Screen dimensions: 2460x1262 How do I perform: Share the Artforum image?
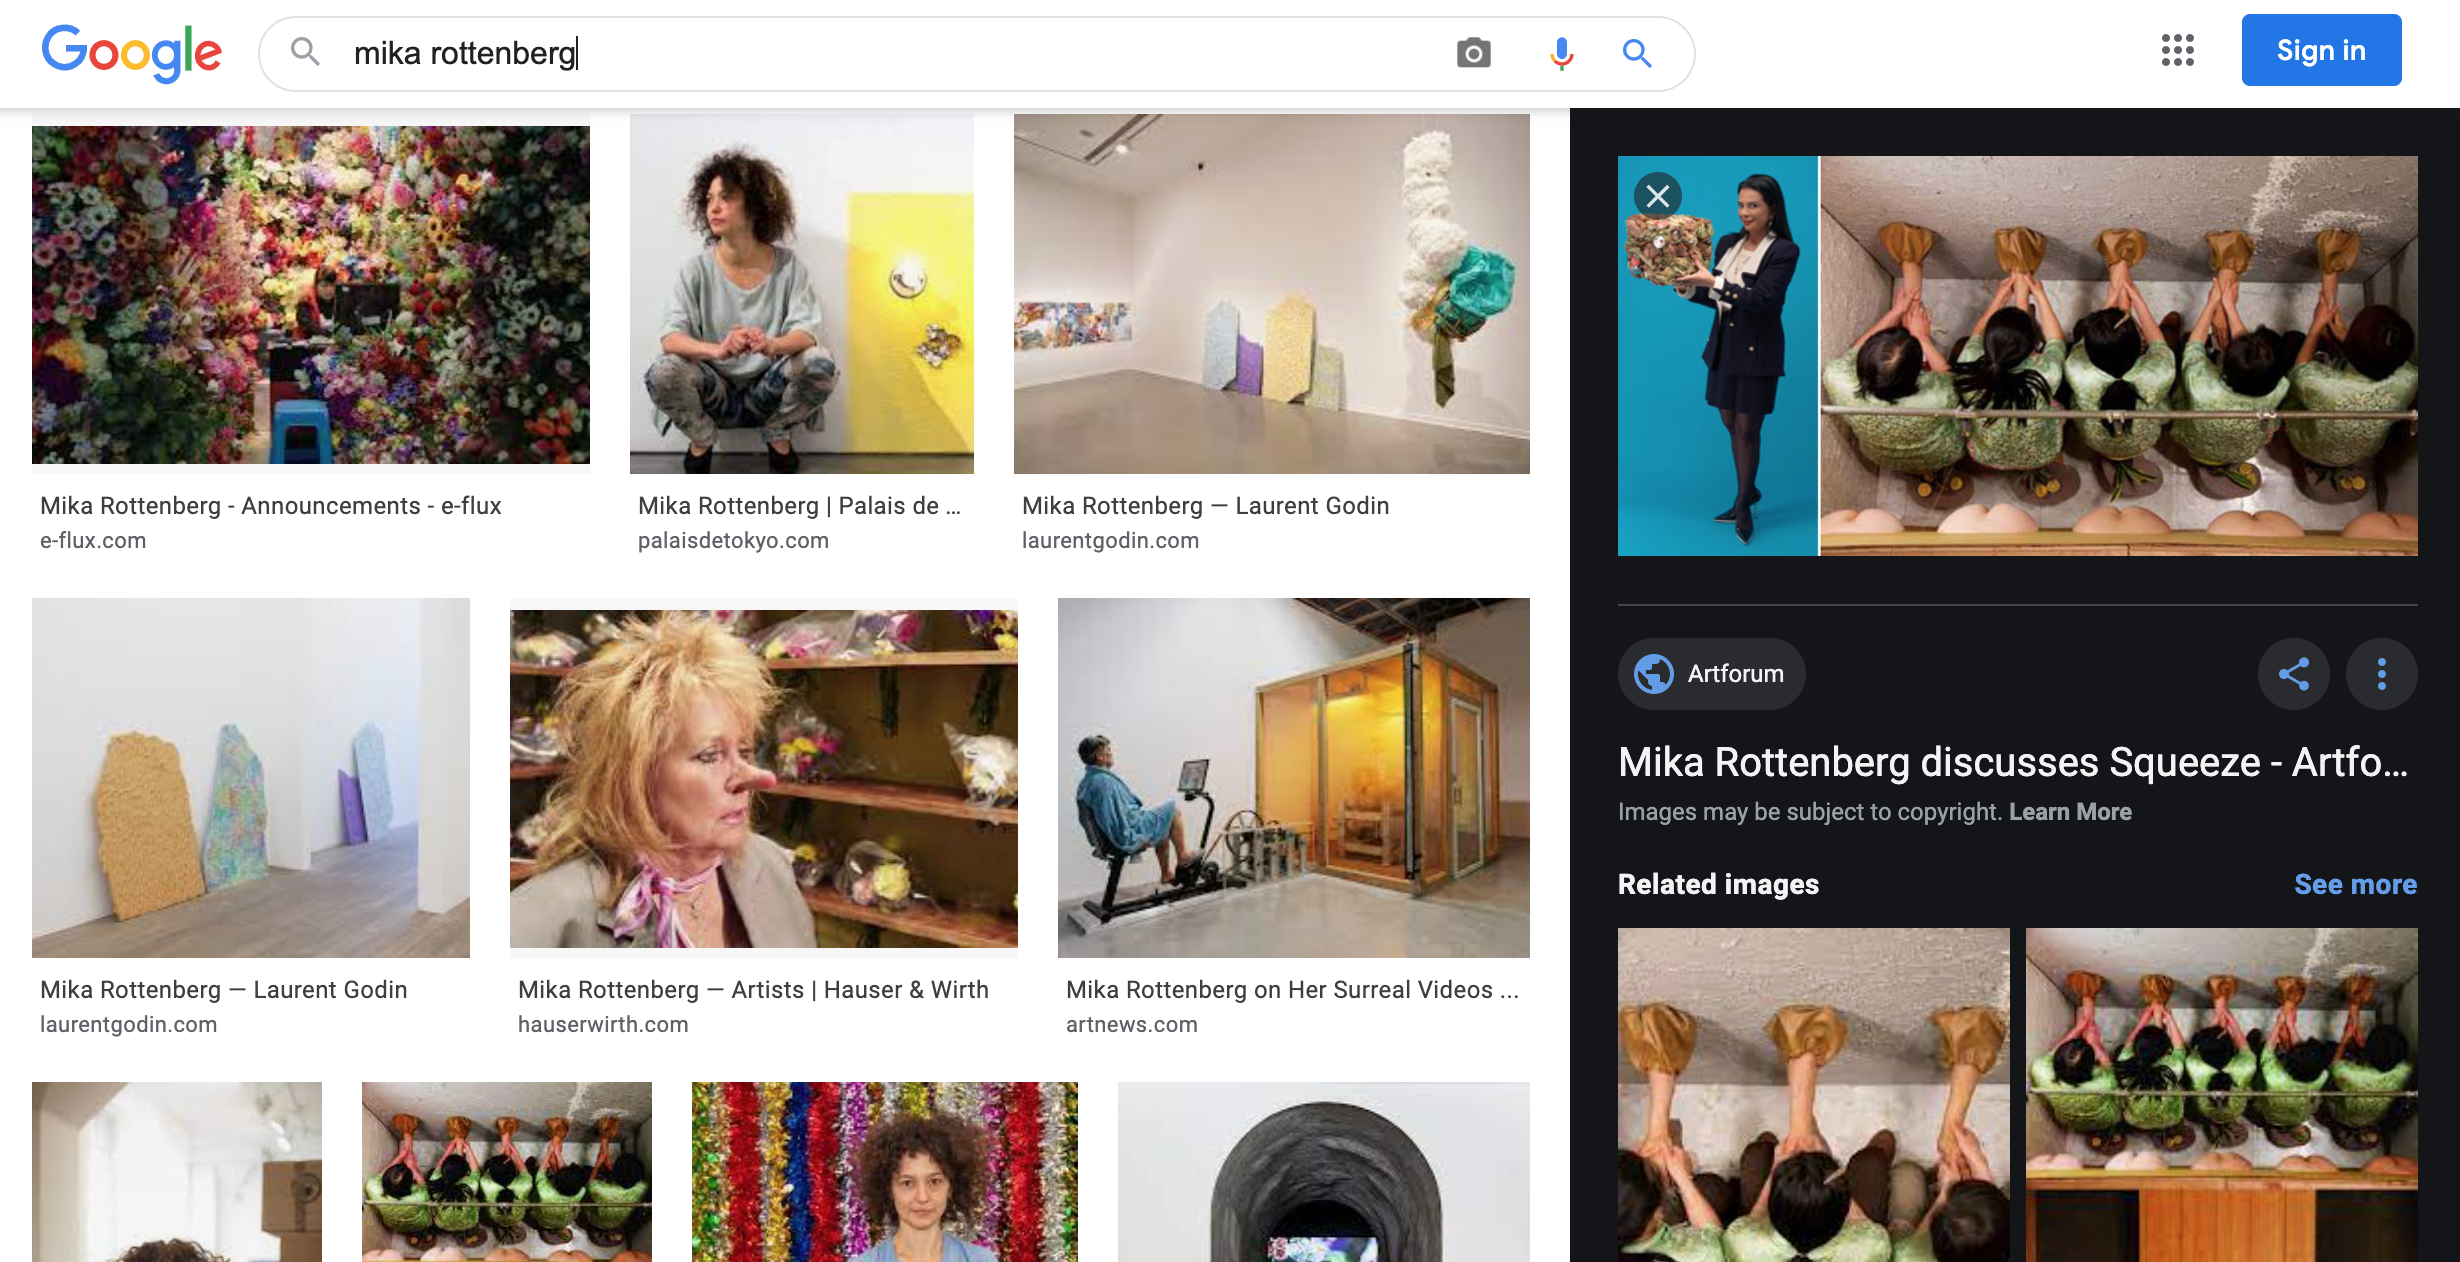click(2293, 674)
